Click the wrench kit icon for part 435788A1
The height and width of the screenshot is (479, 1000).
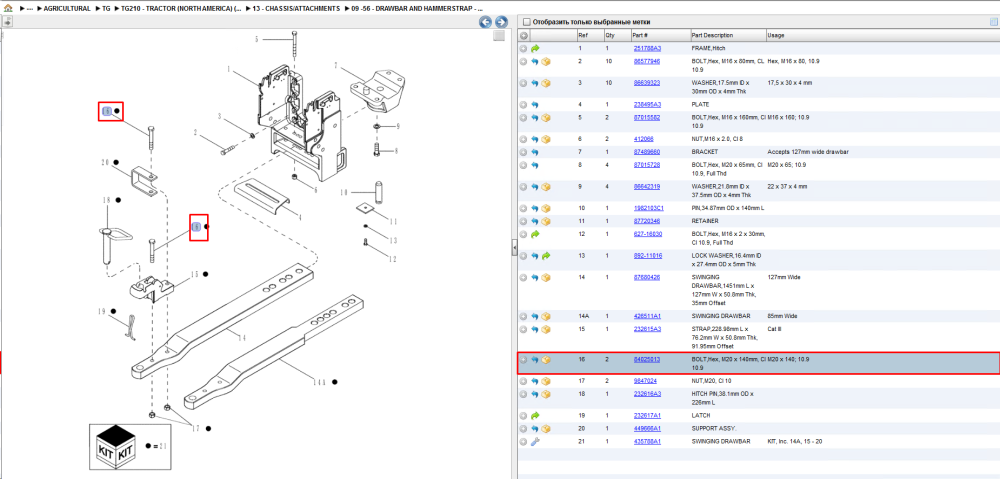point(535,441)
